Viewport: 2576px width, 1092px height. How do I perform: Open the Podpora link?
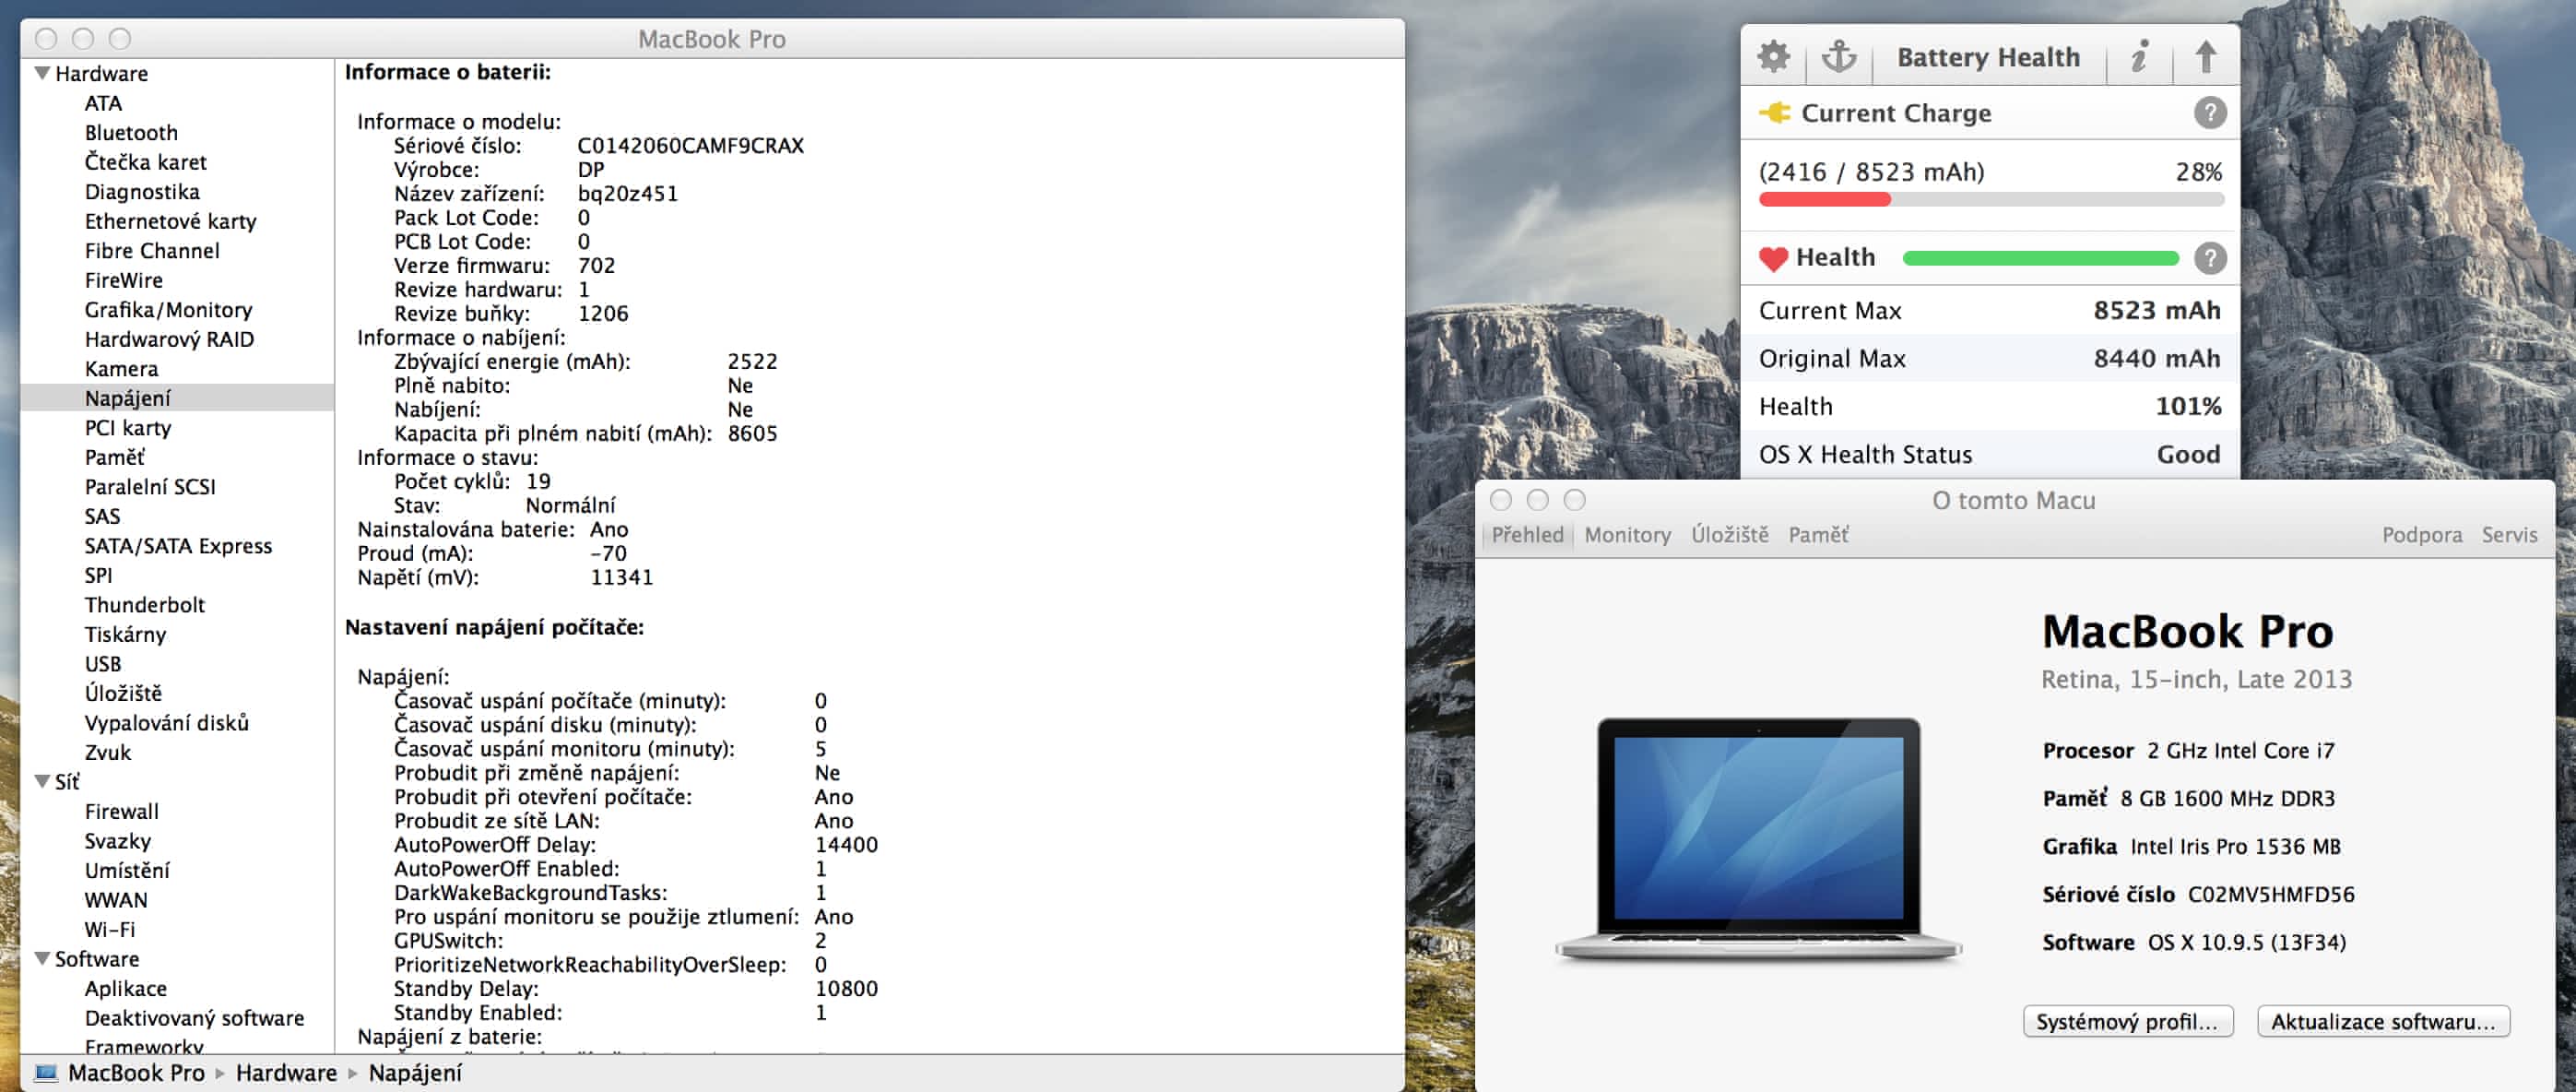coord(2421,535)
